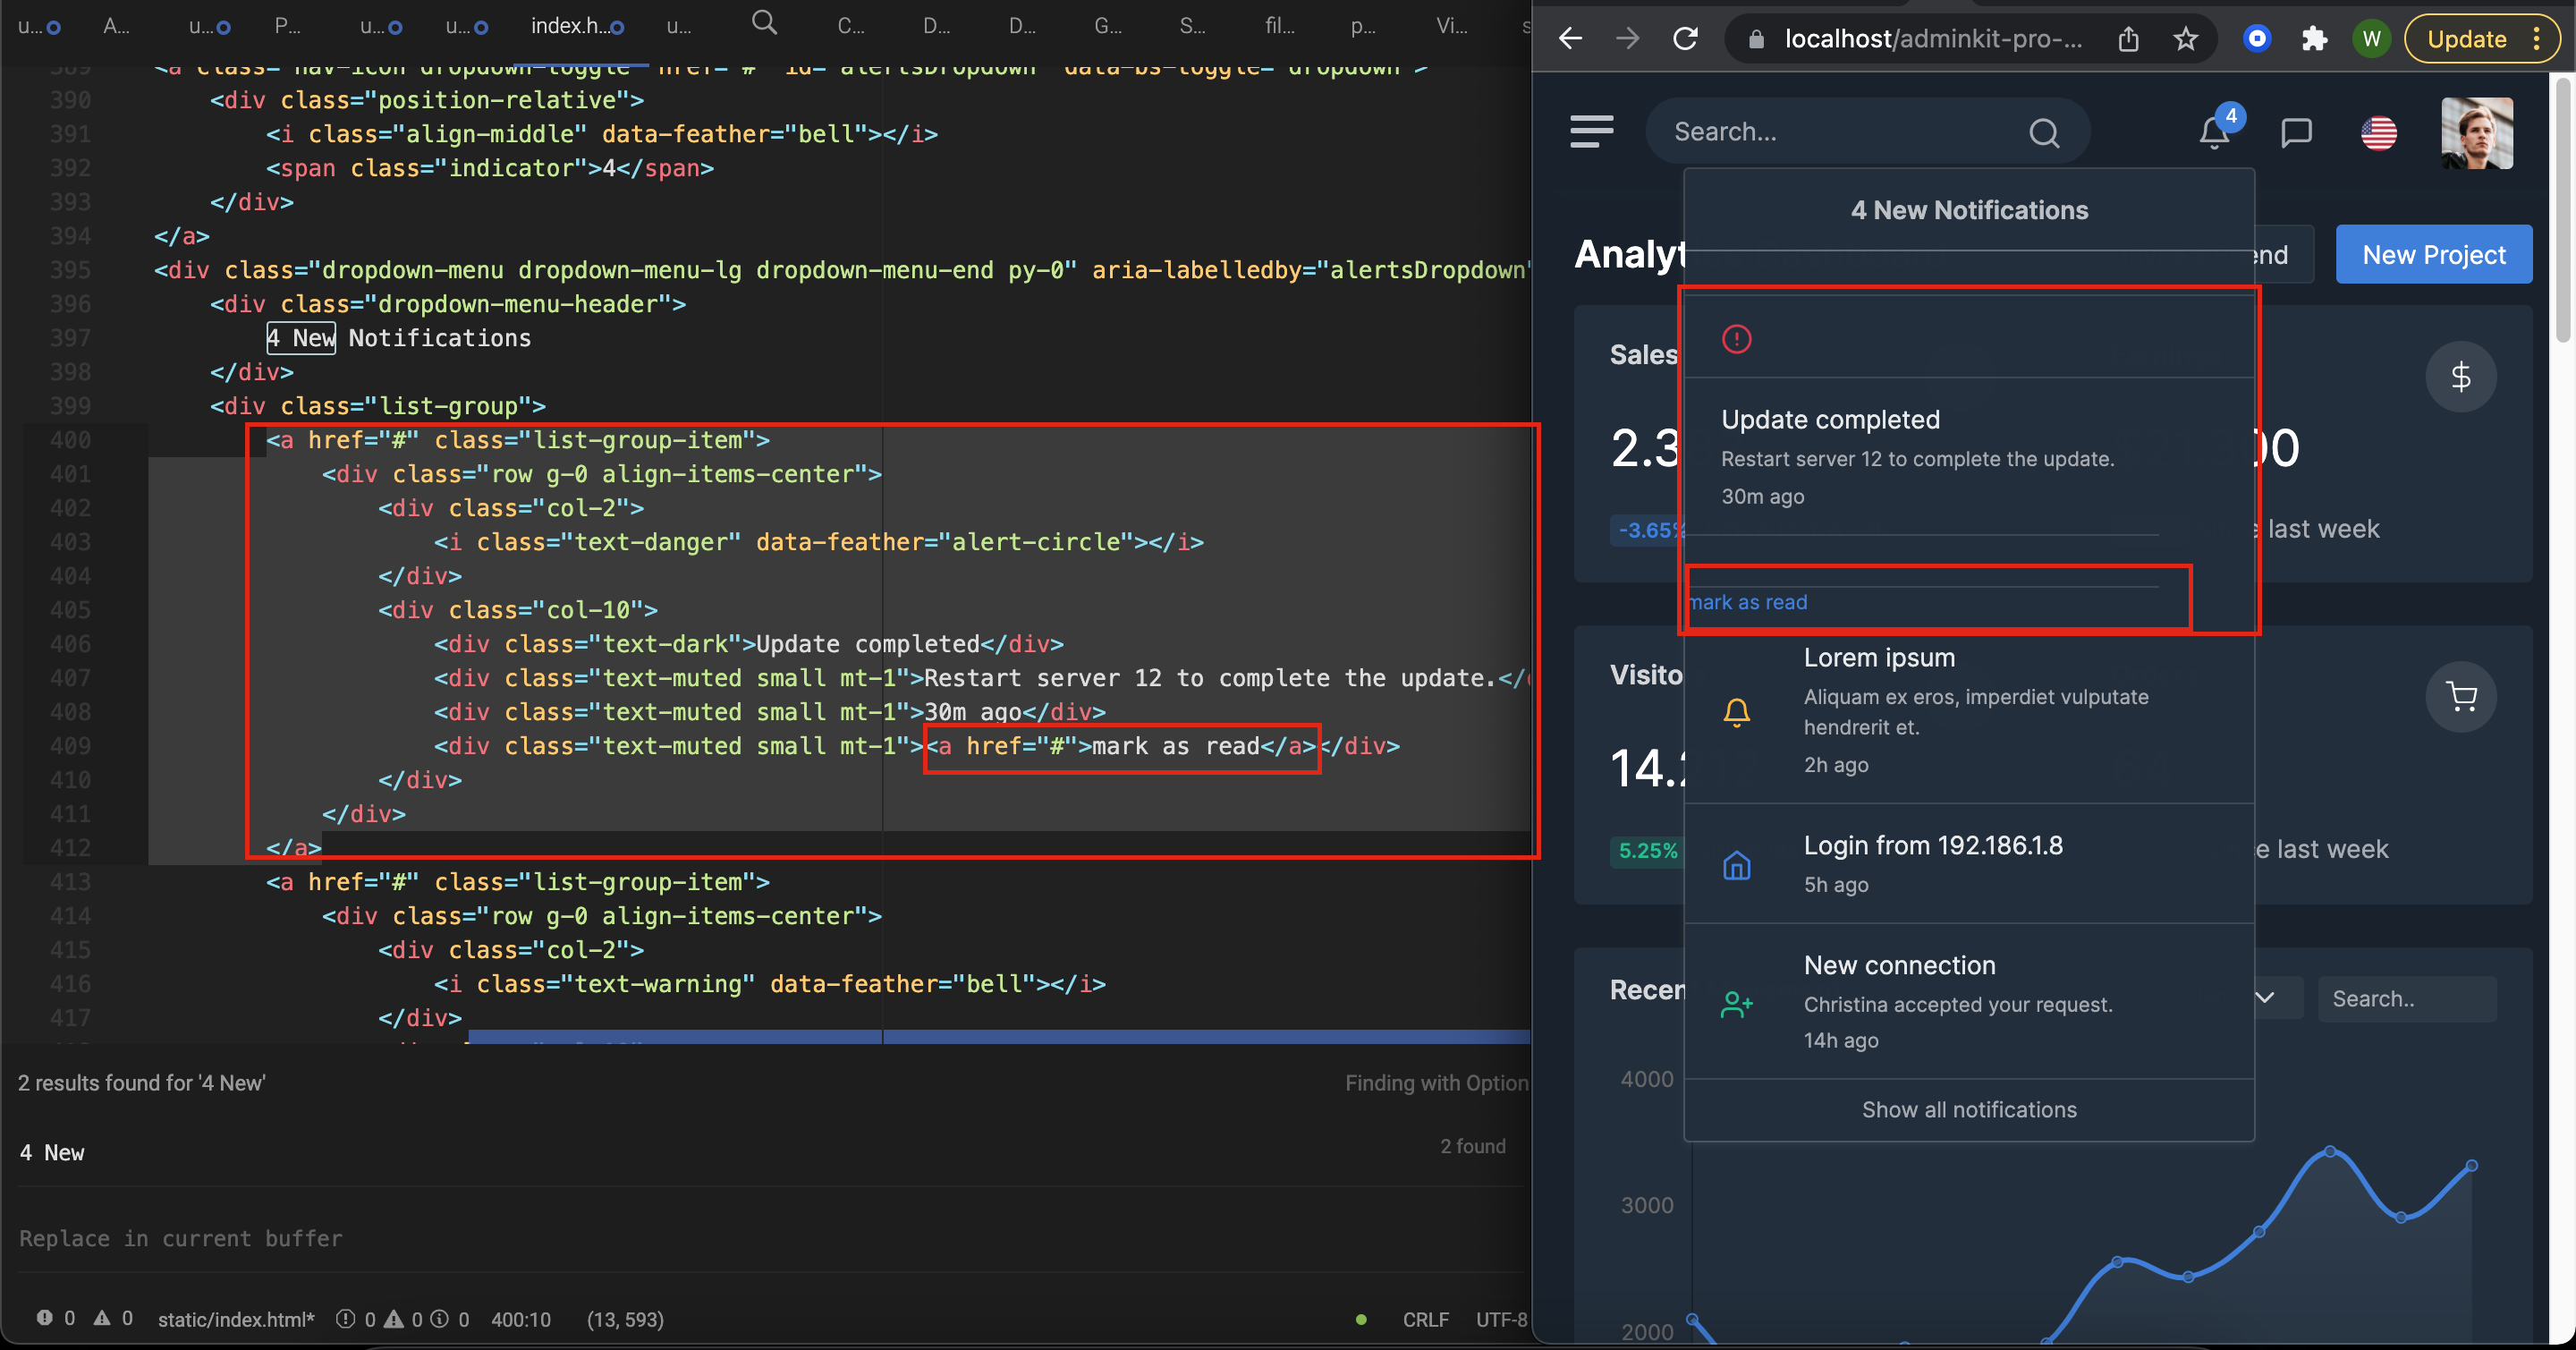Select the US flag language icon
Viewport: 2576px width, 1350px height.
tap(2379, 133)
